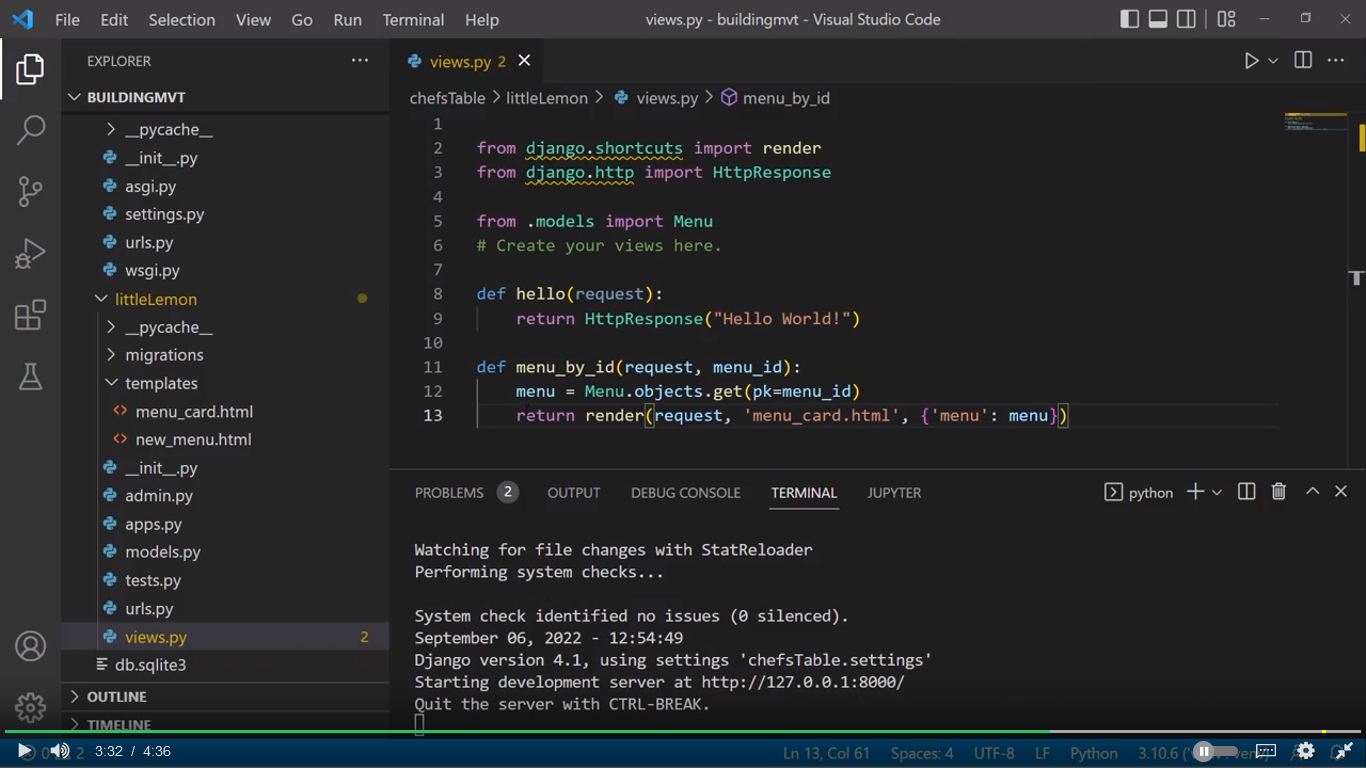Toggle the secondary side bar layout button
Viewport: 1366px width, 768px height.
pyautogui.click(x=1186, y=20)
